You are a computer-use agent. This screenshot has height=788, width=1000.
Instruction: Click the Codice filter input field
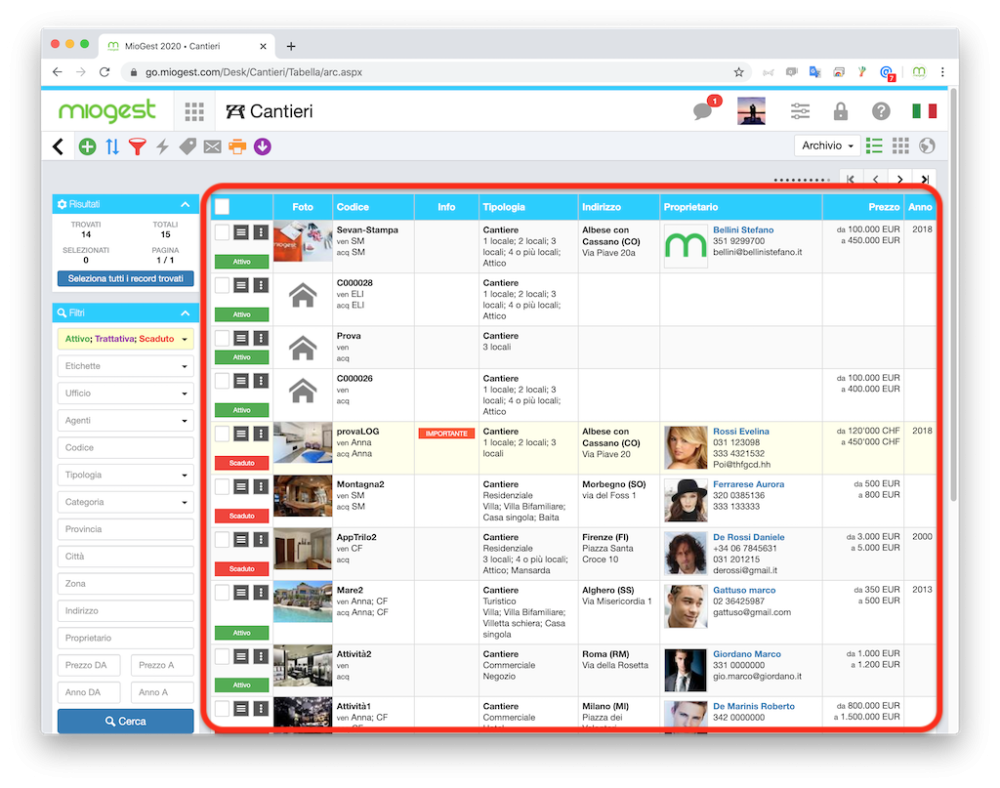pos(126,448)
